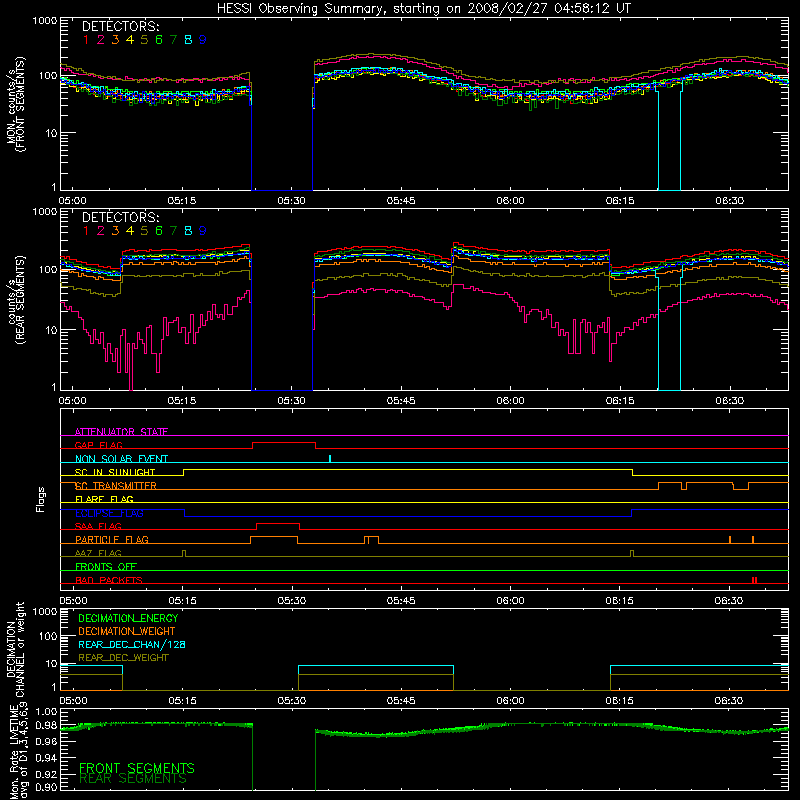This screenshot has height=800, width=800.
Task: Click the ATTENUATOR_STATE flag label
Action: (x=121, y=432)
